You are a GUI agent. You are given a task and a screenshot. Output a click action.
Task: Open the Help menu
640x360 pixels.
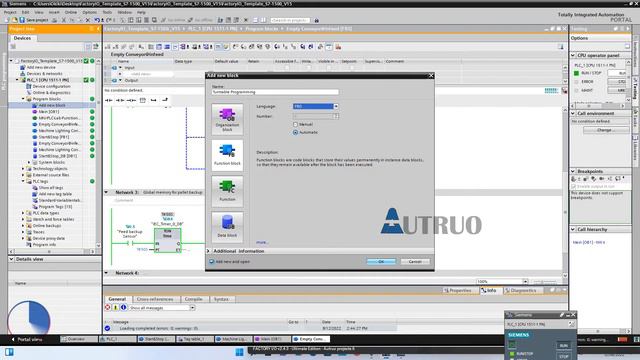click(141, 13)
